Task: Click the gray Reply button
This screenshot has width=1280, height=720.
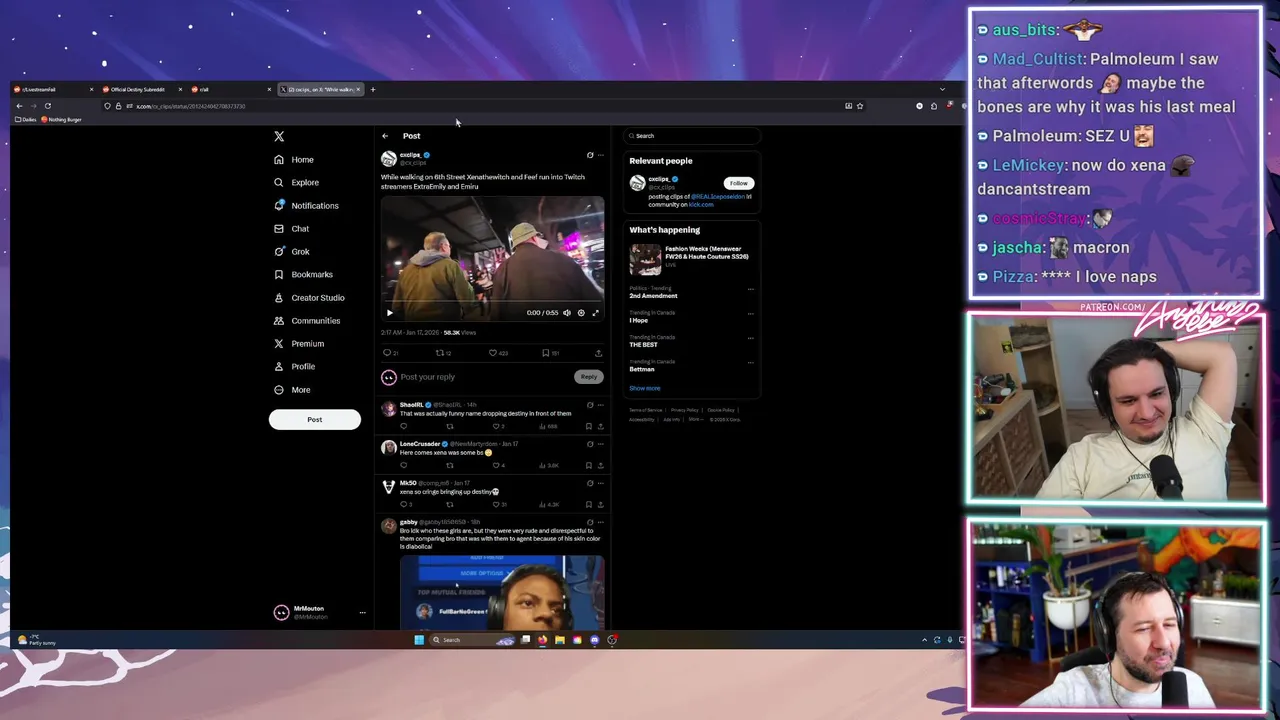Action: pos(589,377)
